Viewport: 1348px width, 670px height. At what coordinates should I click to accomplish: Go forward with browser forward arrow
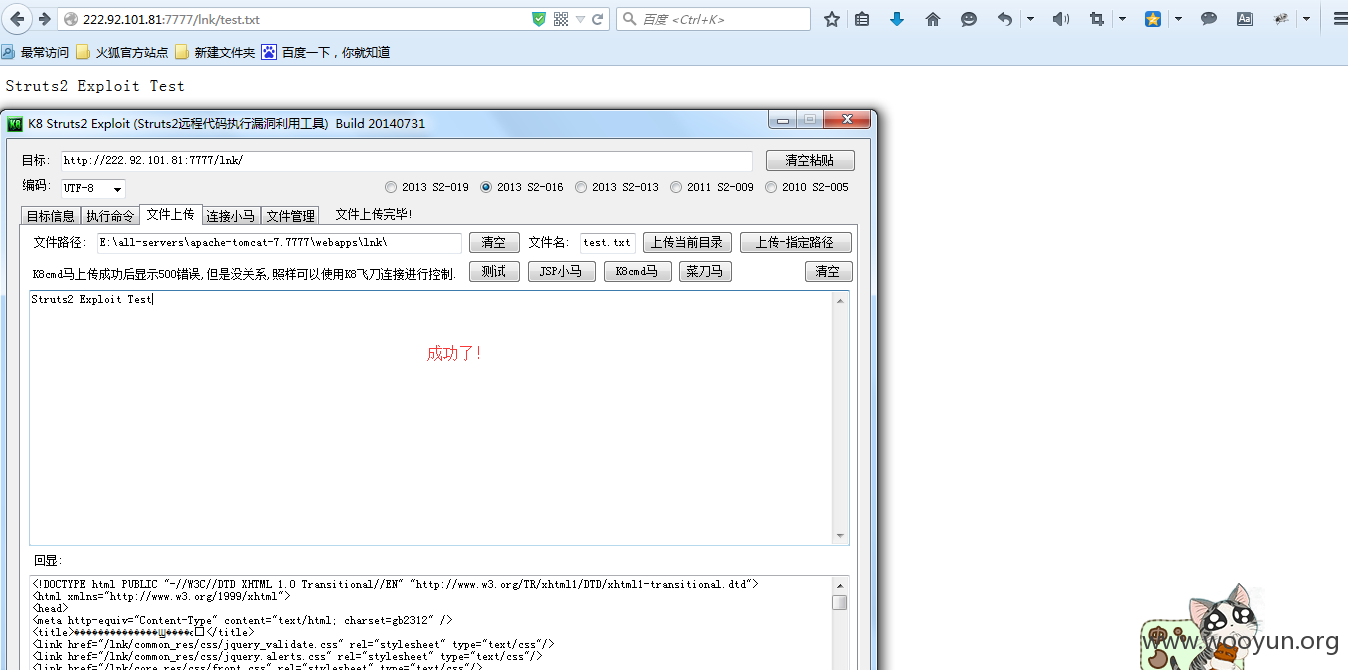coord(45,19)
